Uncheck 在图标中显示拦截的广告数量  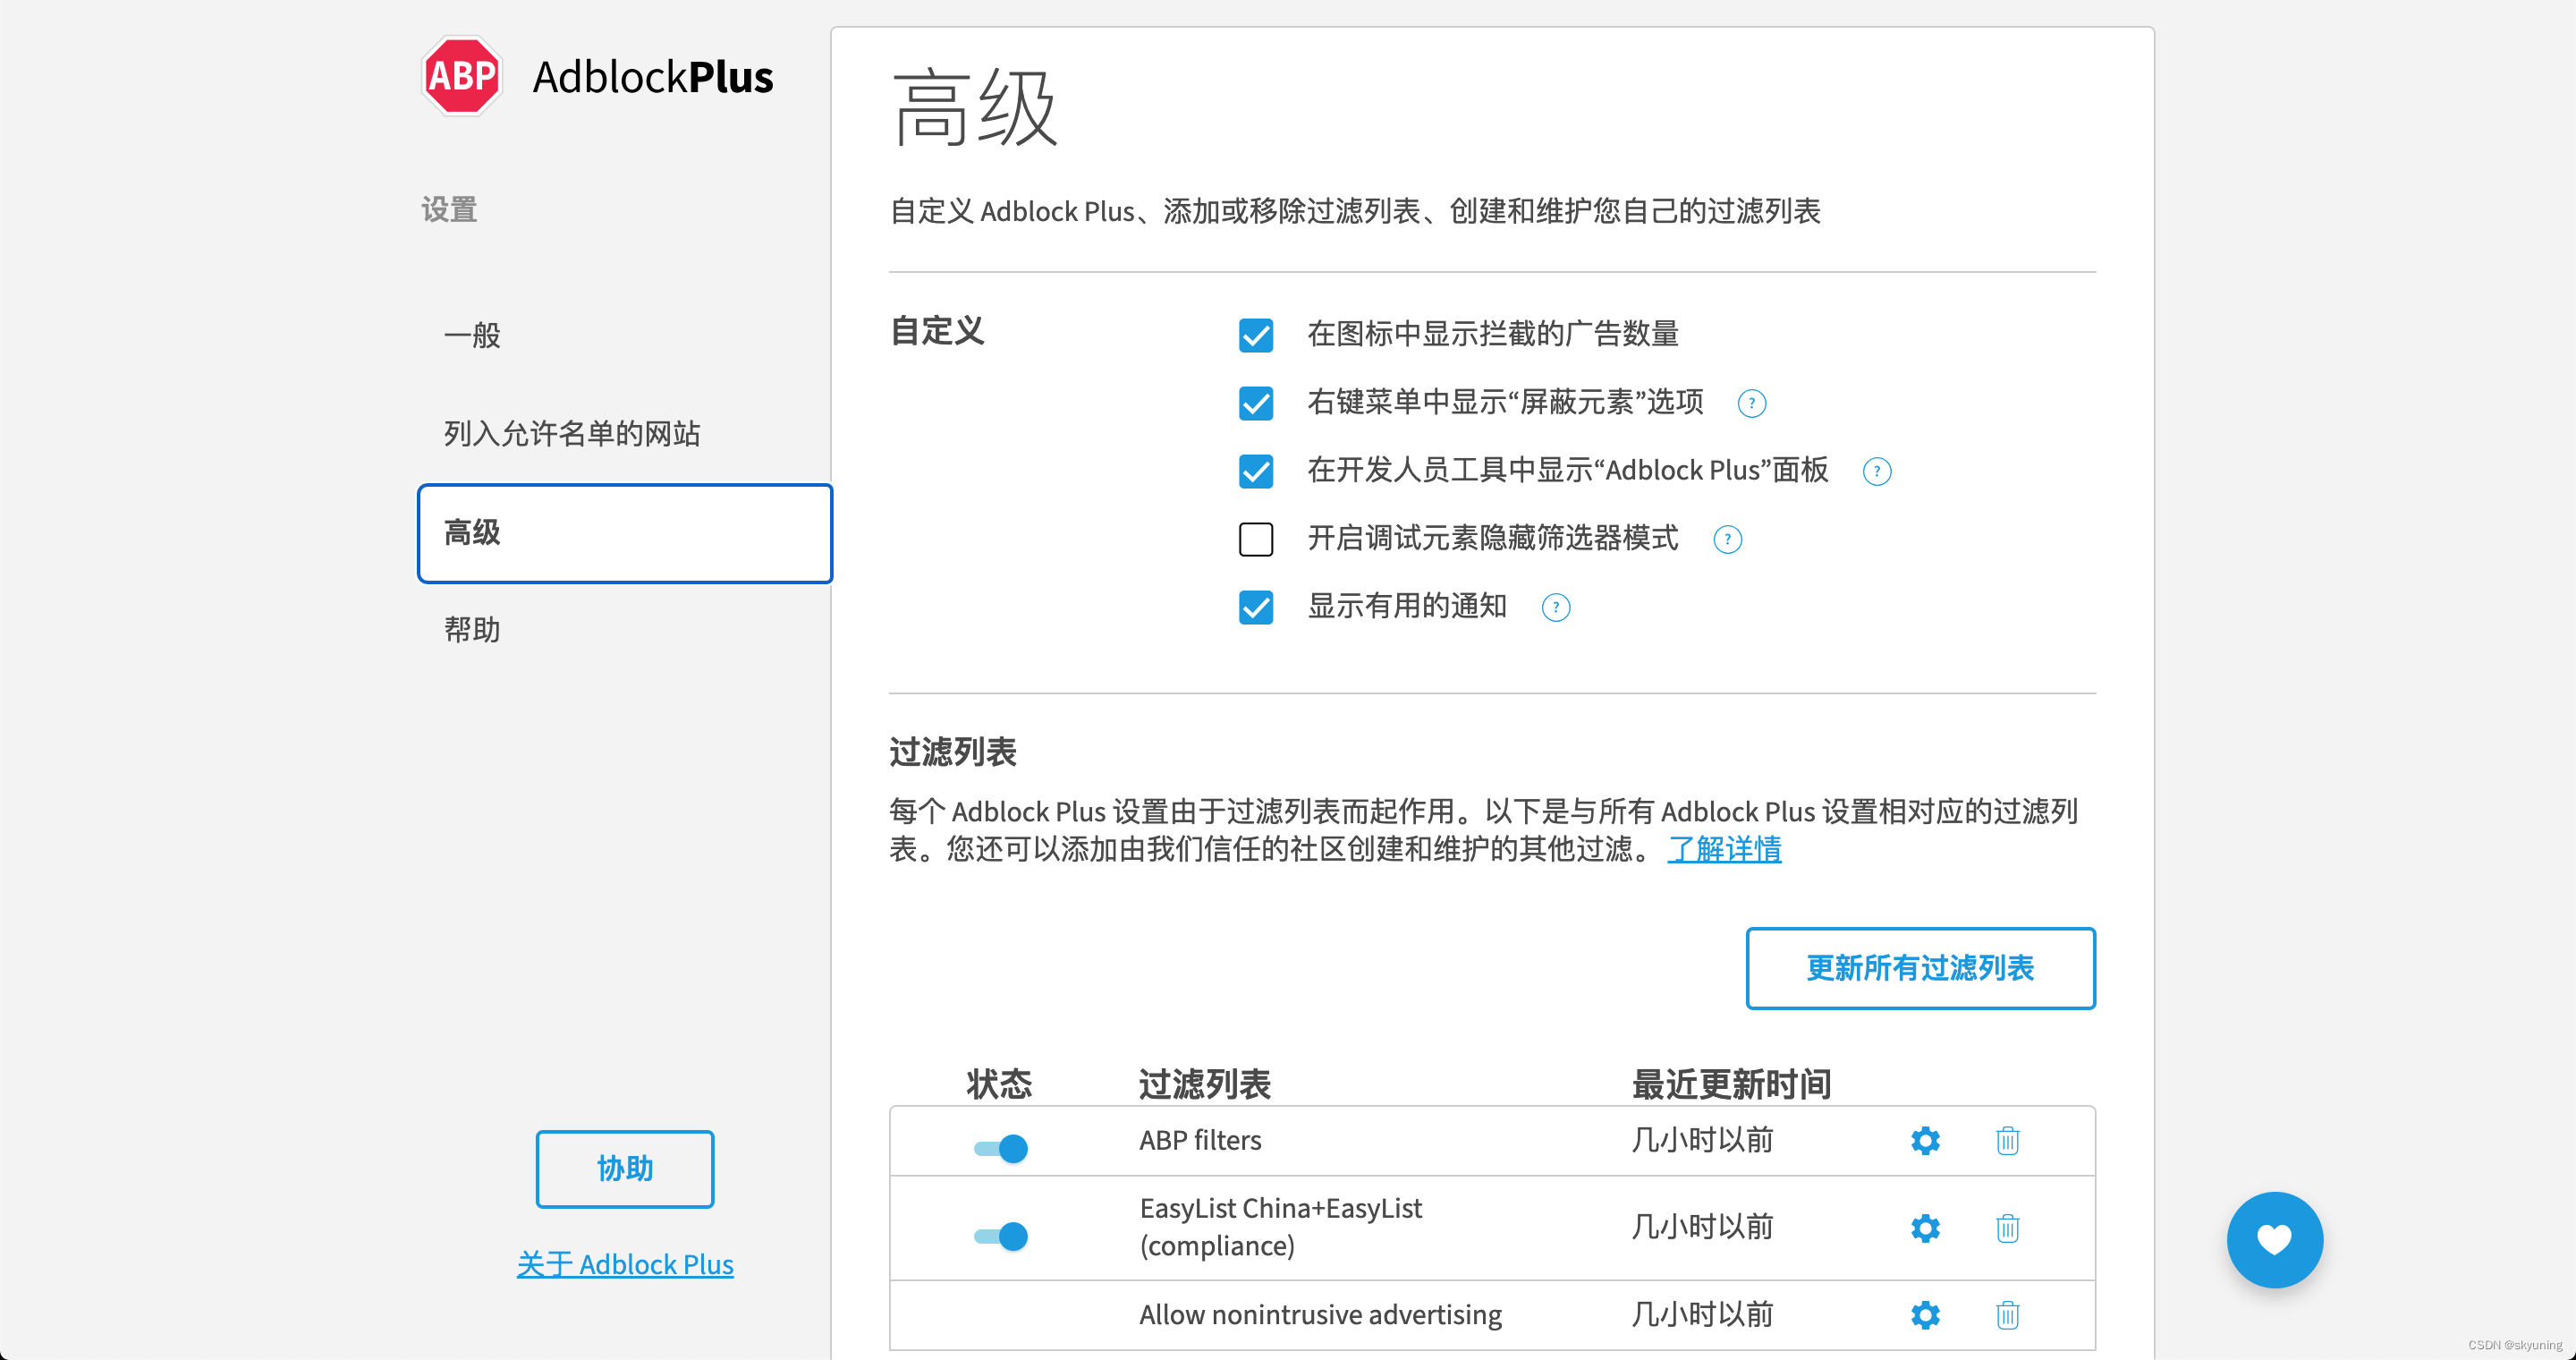[x=1256, y=335]
